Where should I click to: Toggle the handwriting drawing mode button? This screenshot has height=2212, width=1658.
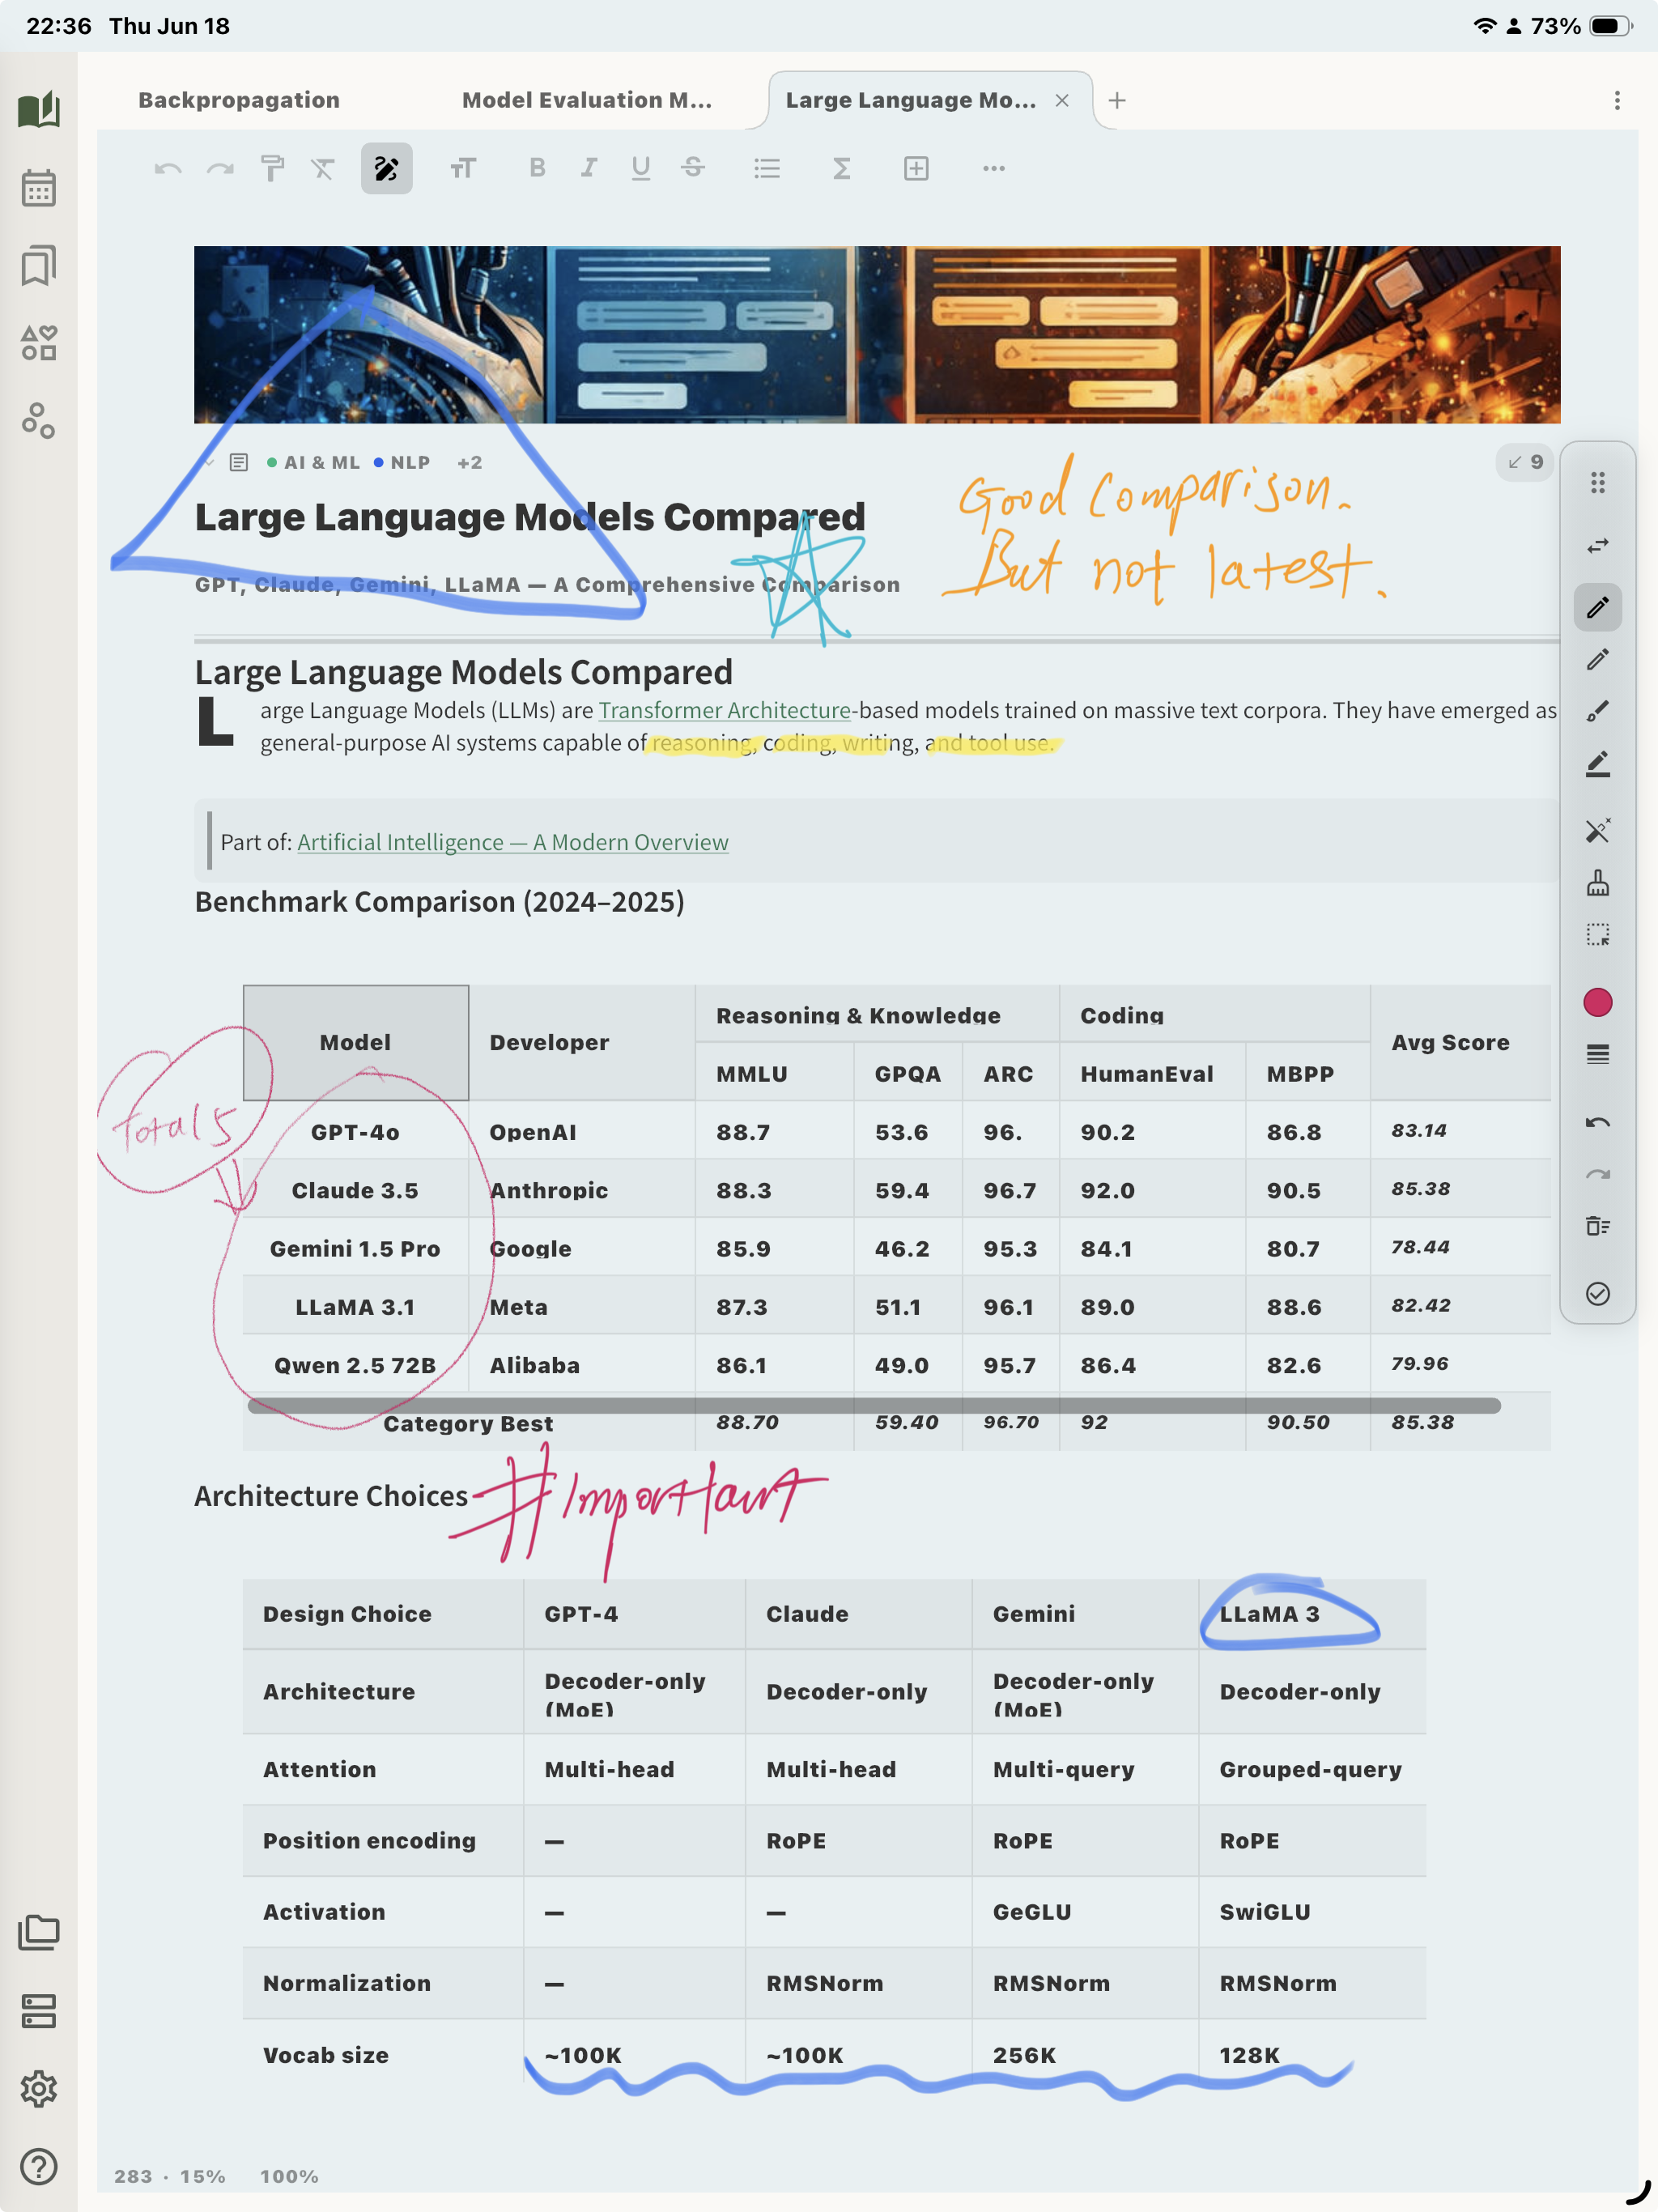point(386,168)
